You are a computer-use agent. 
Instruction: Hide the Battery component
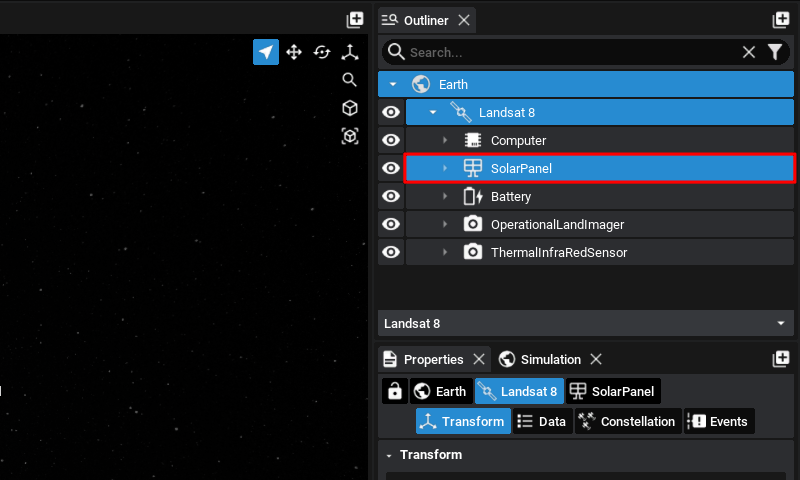click(x=391, y=196)
